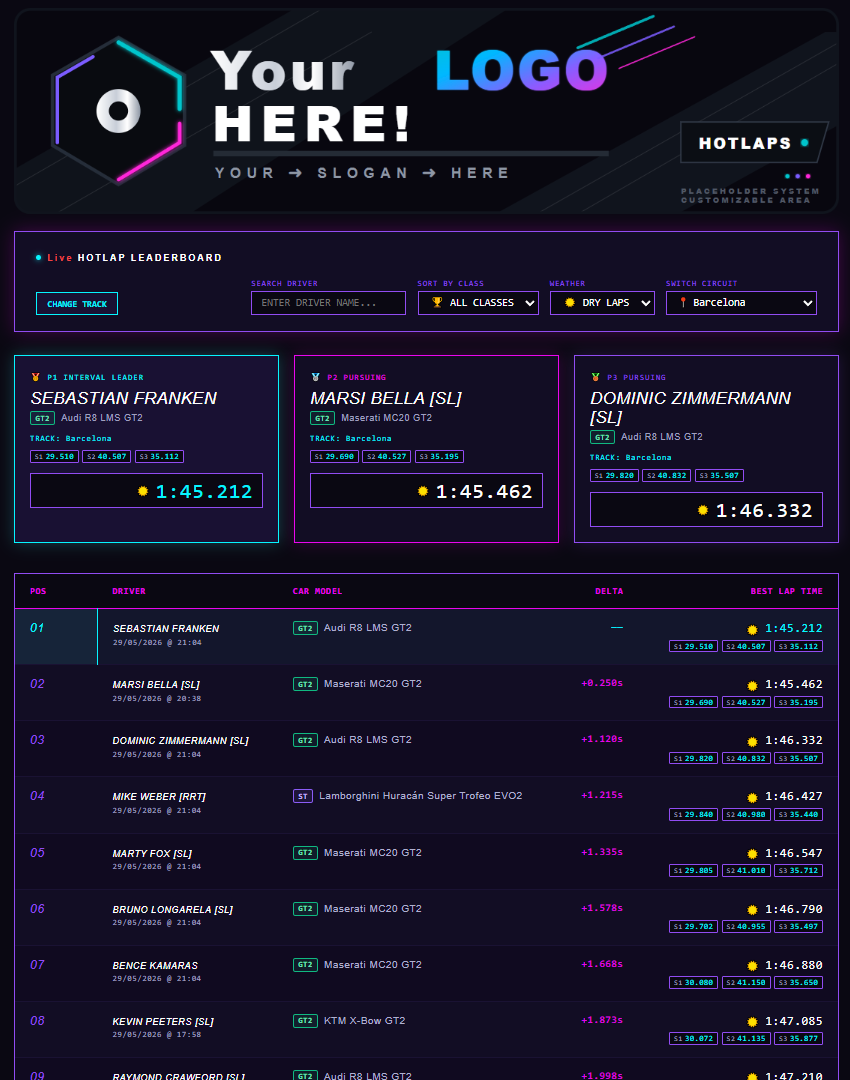Click the POS column header
850x1080 pixels.
pos(38,591)
